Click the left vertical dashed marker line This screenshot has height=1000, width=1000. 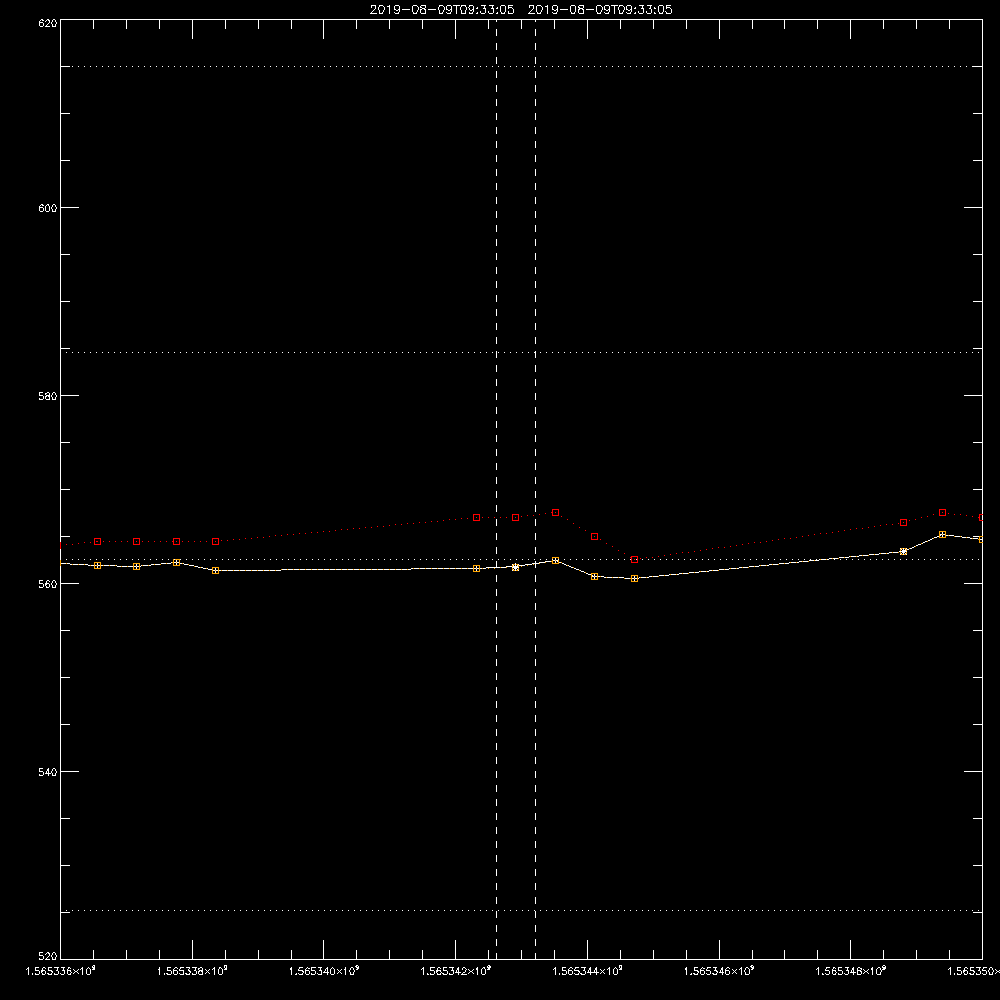click(x=497, y=488)
